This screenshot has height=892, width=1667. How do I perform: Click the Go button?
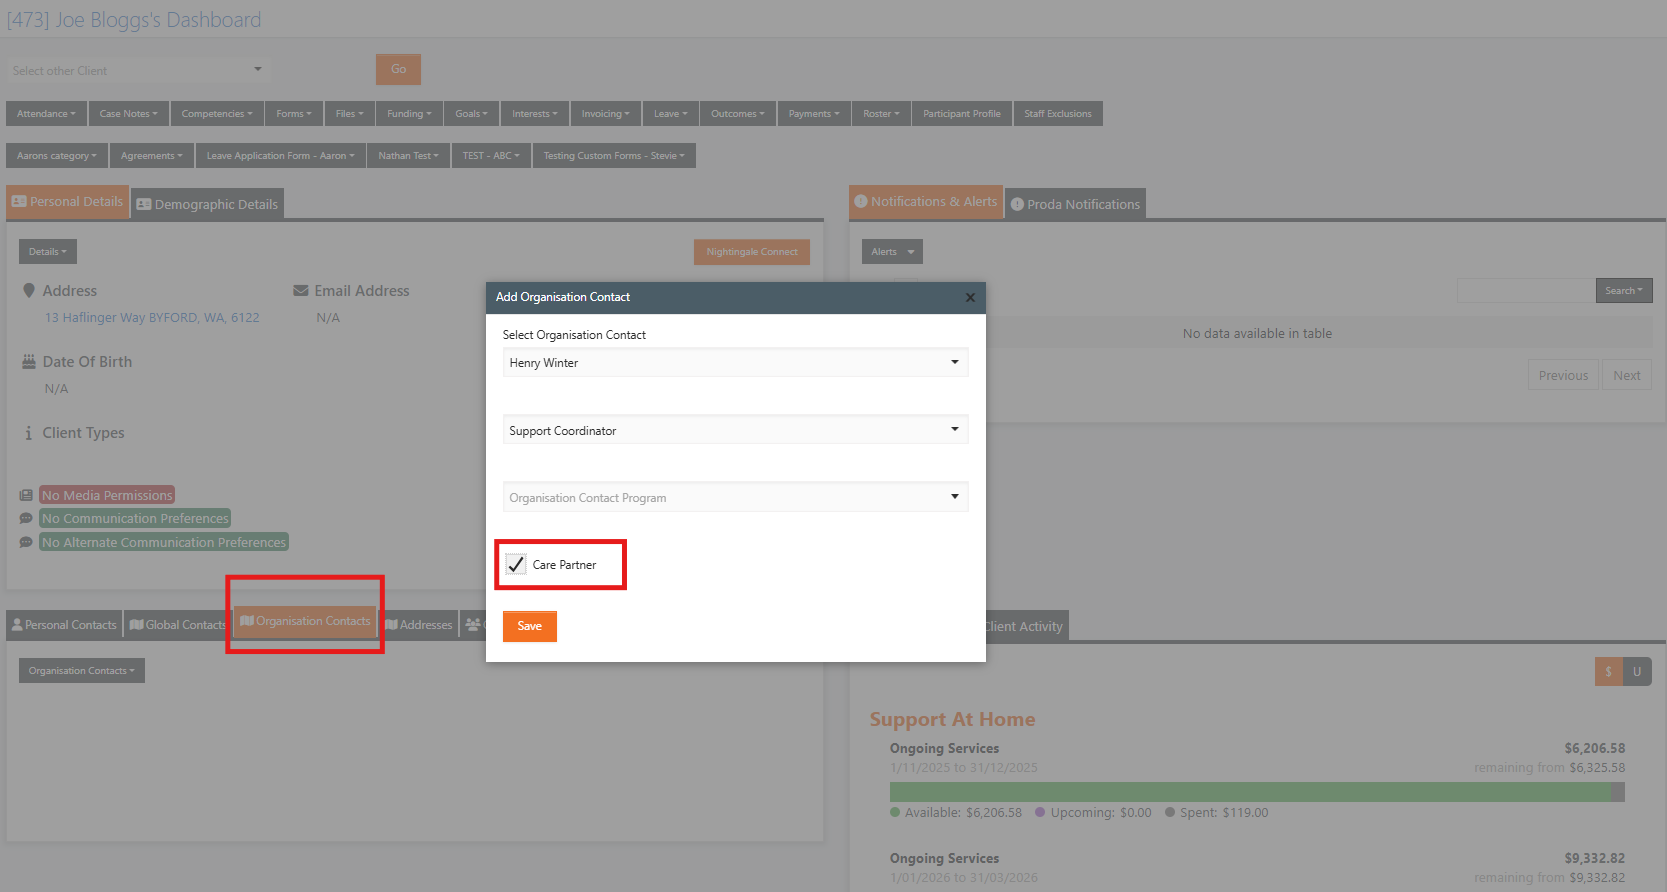pyautogui.click(x=398, y=69)
